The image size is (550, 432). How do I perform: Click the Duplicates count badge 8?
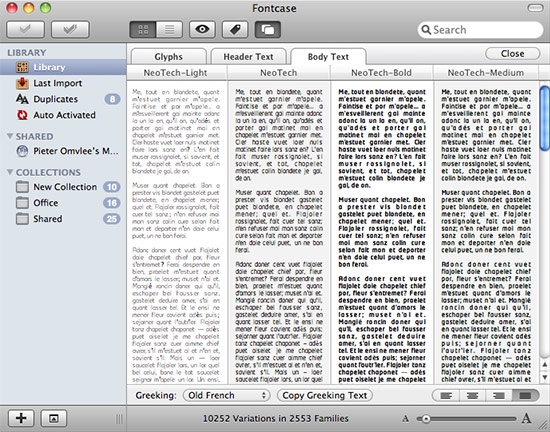tap(112, 99)
